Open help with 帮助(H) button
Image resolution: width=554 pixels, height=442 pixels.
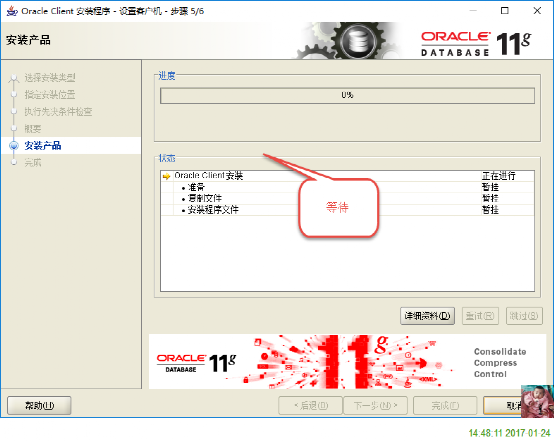[x=39, y=405]
